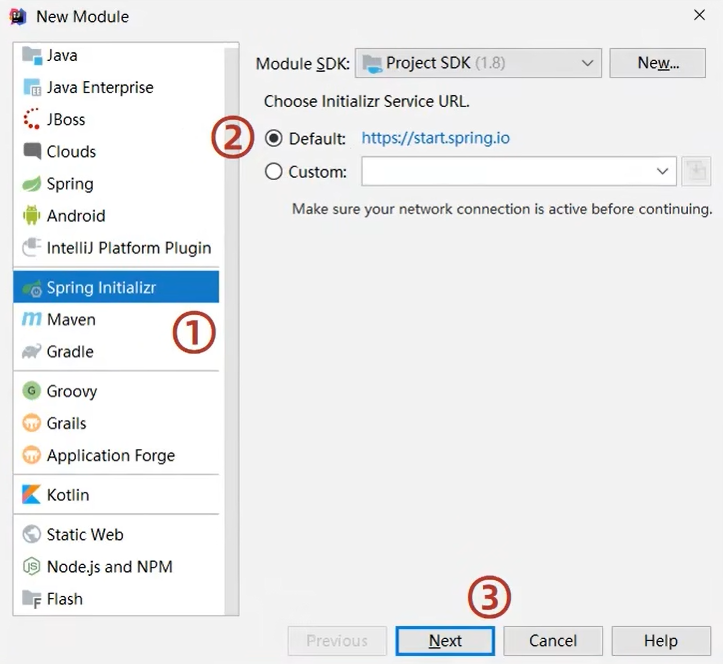Open the Module SDK dropdown

pyautogui.click(x=478, y=63)
